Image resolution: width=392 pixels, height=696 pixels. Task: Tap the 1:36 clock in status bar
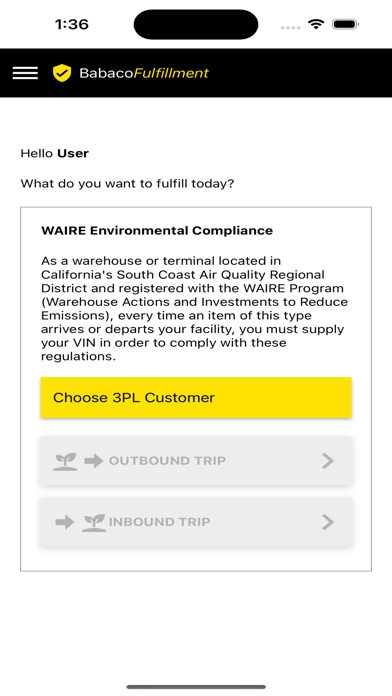pos(72,24)
